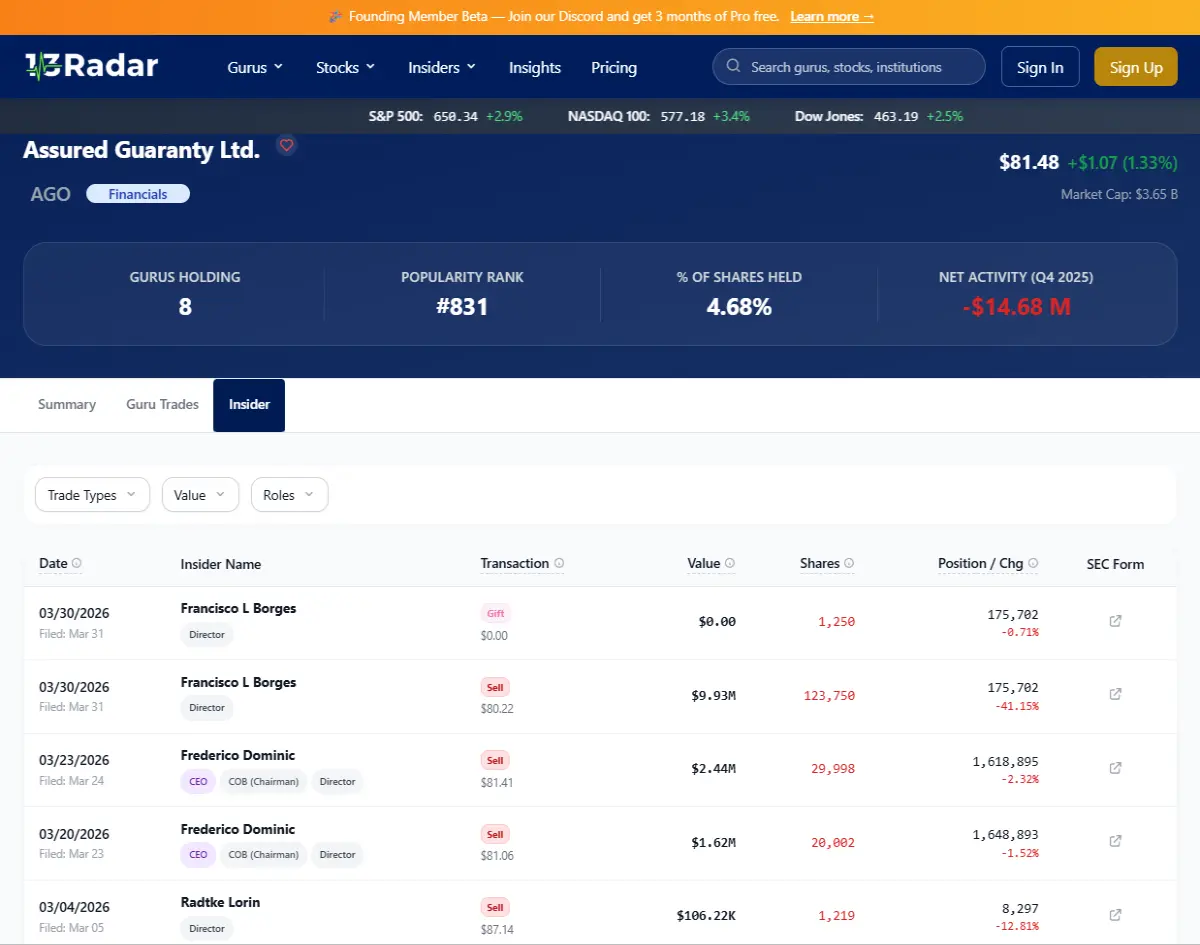Click info icon next to Transaction header
This screenshot has width=1200, height=945.
tap(559, 563)
